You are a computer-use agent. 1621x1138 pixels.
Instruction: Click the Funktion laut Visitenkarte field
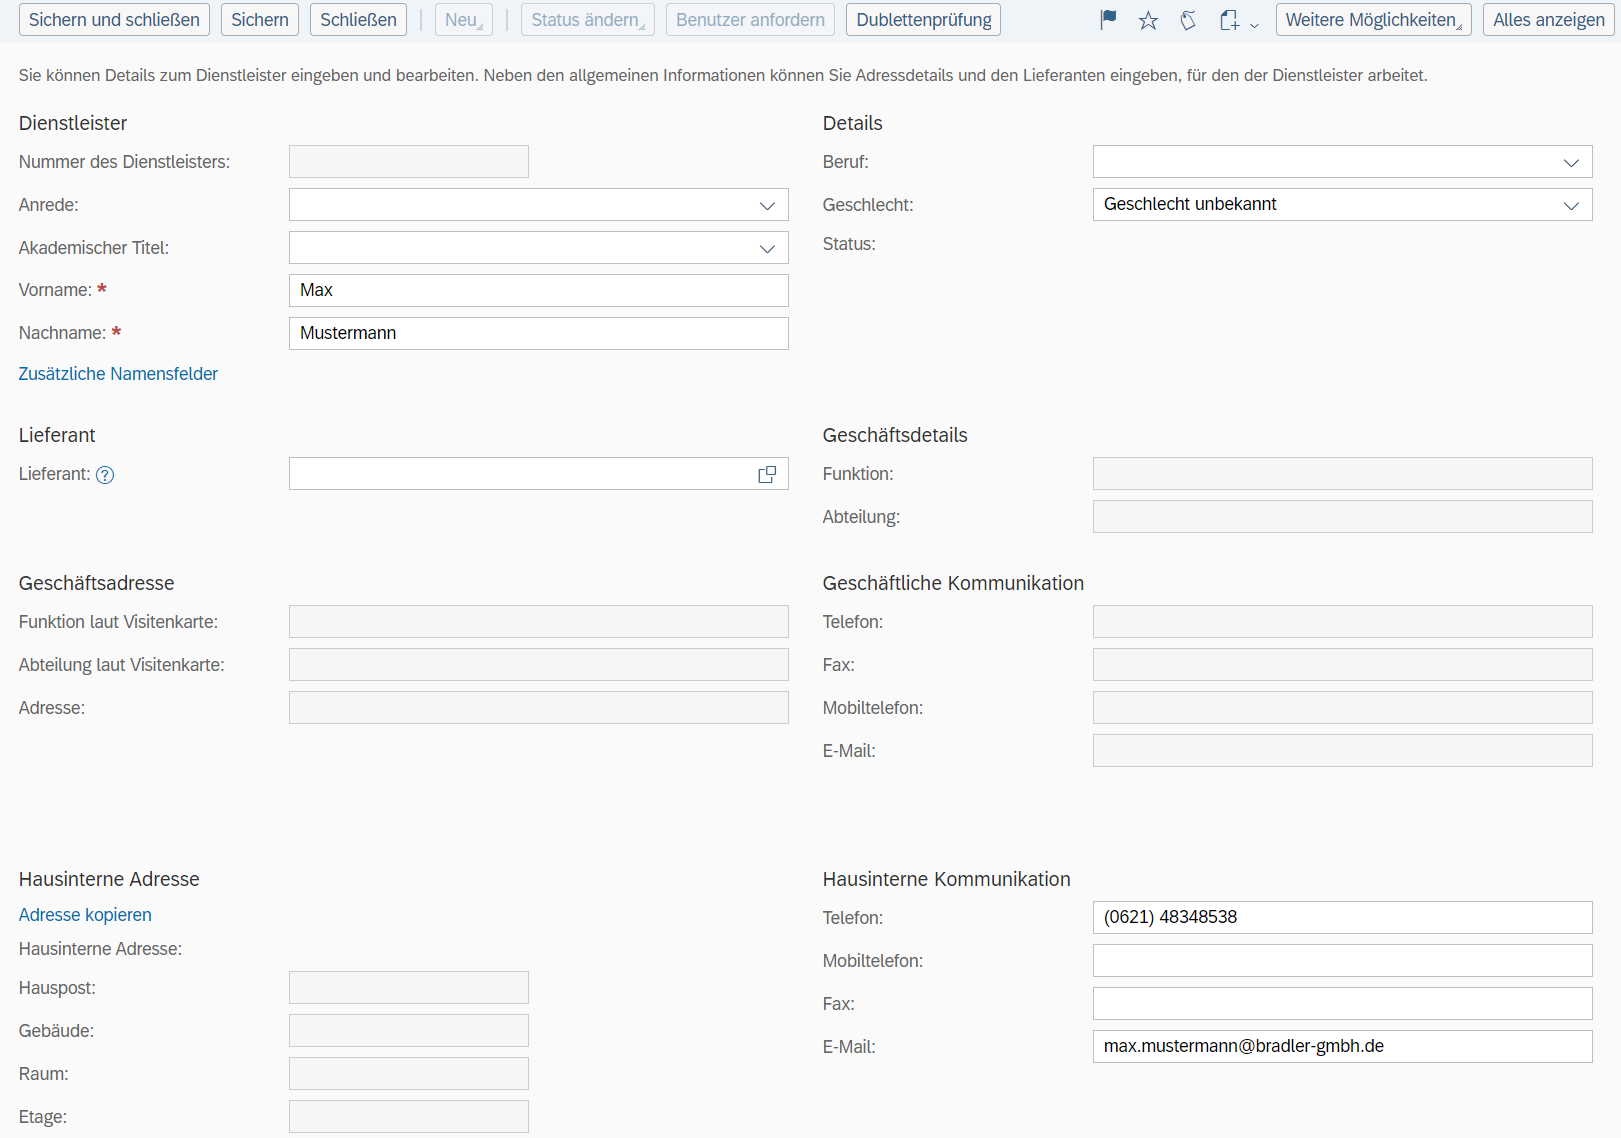[x=539, y=622]
